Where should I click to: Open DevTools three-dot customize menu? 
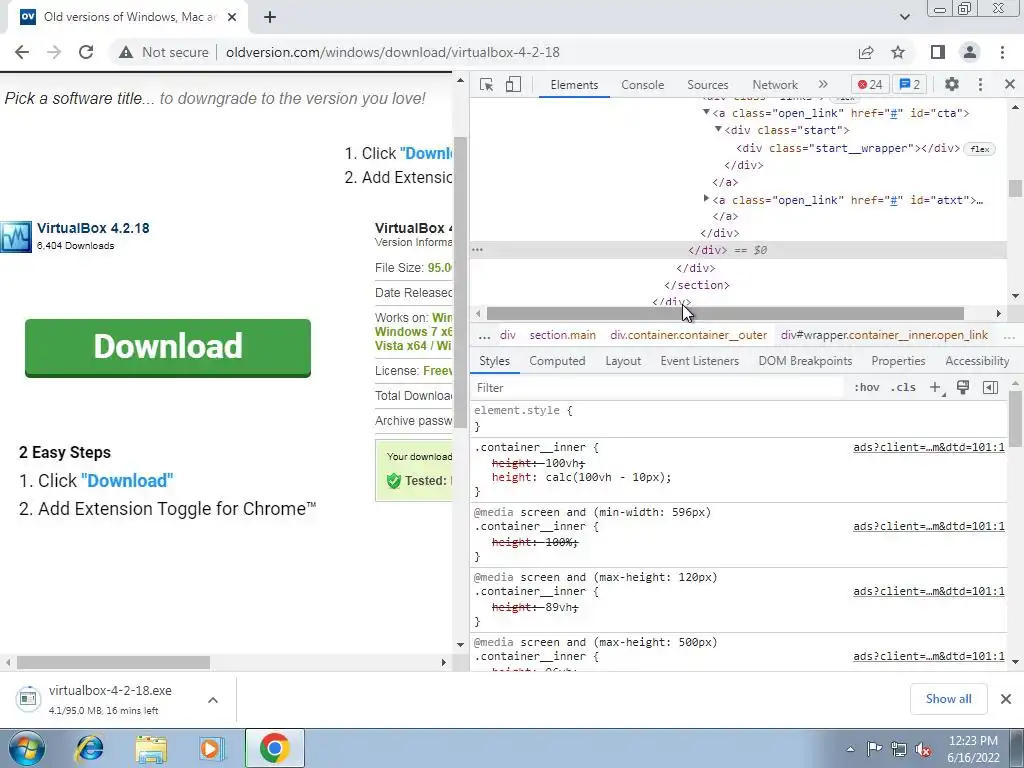[x=980, y=84]
